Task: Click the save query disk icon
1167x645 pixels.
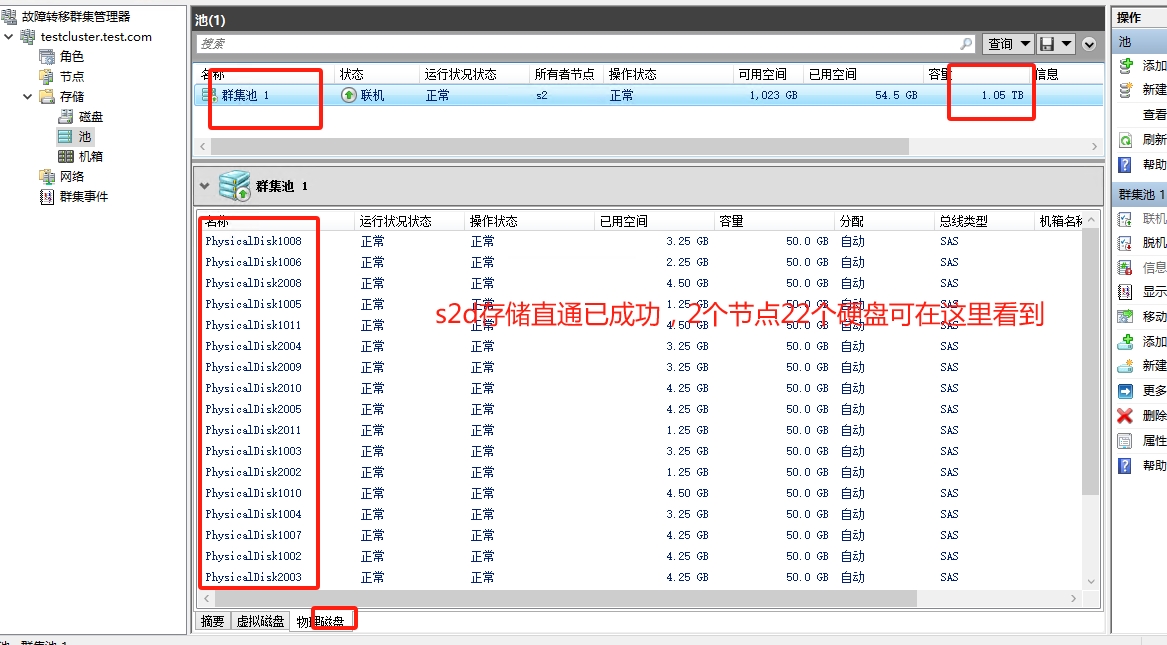Action: point(1047,44)
